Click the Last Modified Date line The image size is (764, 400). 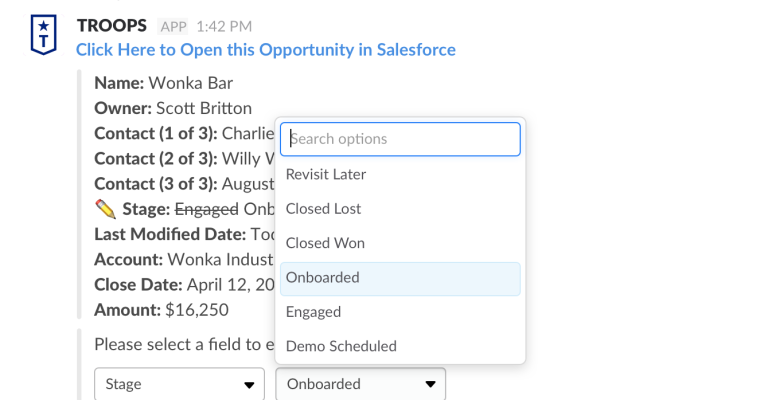180,234
